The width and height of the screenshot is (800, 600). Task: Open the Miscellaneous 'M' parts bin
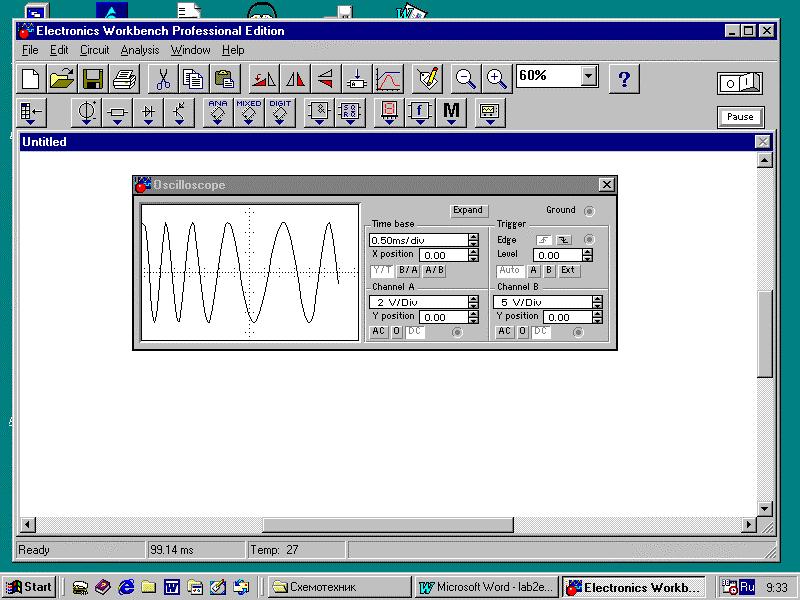point(451,113)
